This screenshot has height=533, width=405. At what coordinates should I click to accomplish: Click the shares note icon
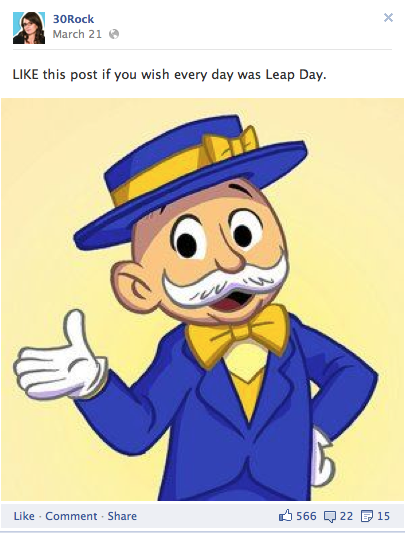click(367, 516)
